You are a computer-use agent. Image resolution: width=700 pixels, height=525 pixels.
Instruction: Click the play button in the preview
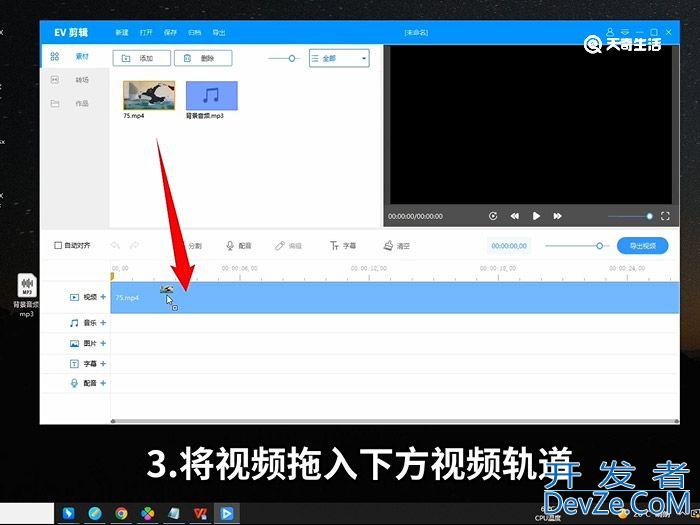(x=536, y=216)
